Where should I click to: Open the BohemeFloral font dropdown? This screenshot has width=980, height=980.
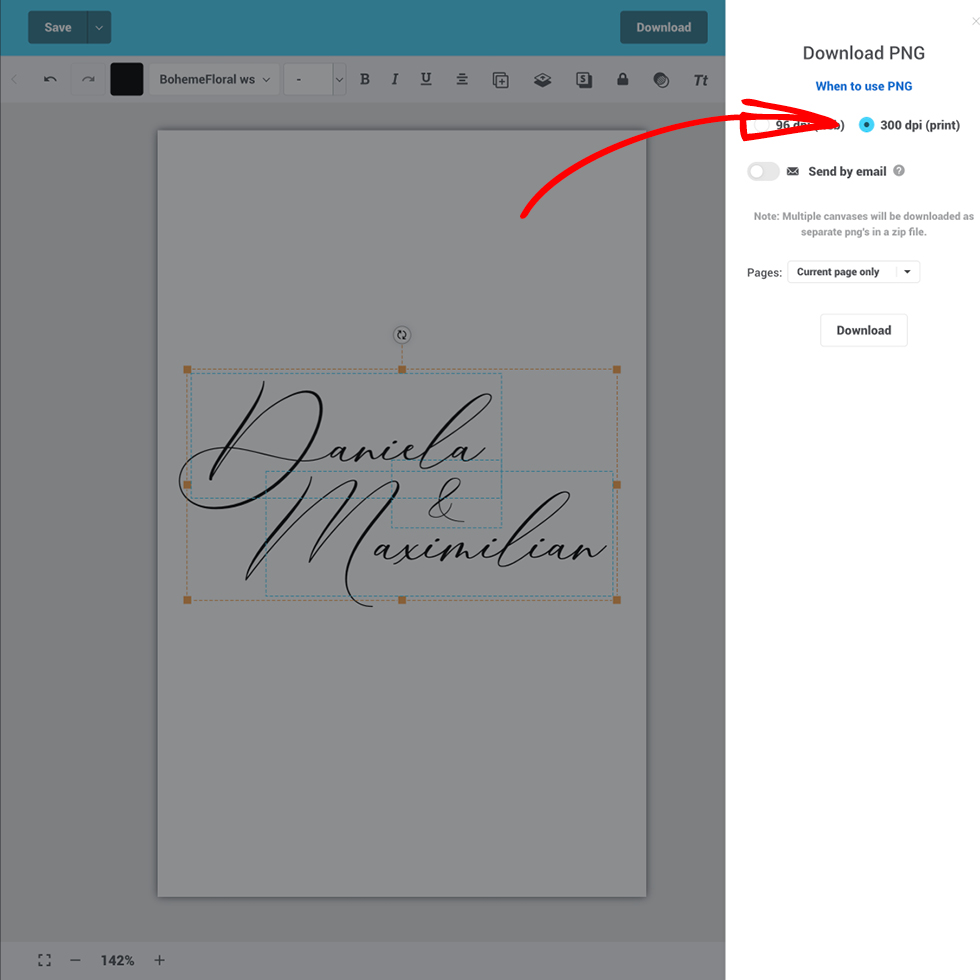point(214,80)
